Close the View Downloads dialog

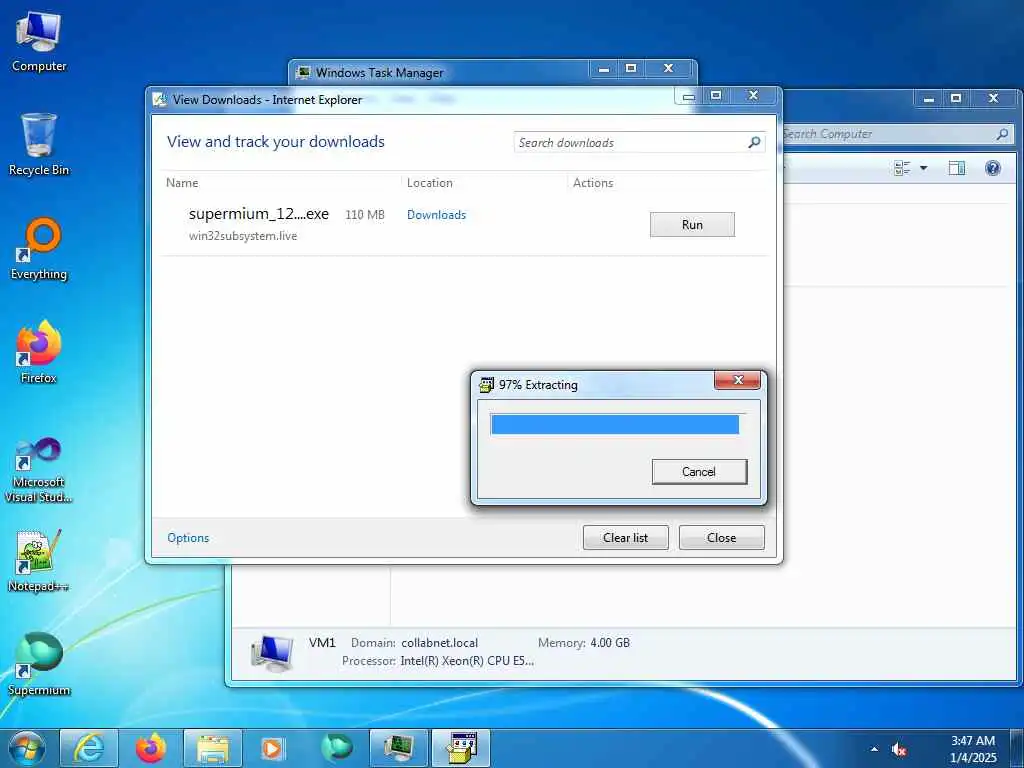click(722, 537)
